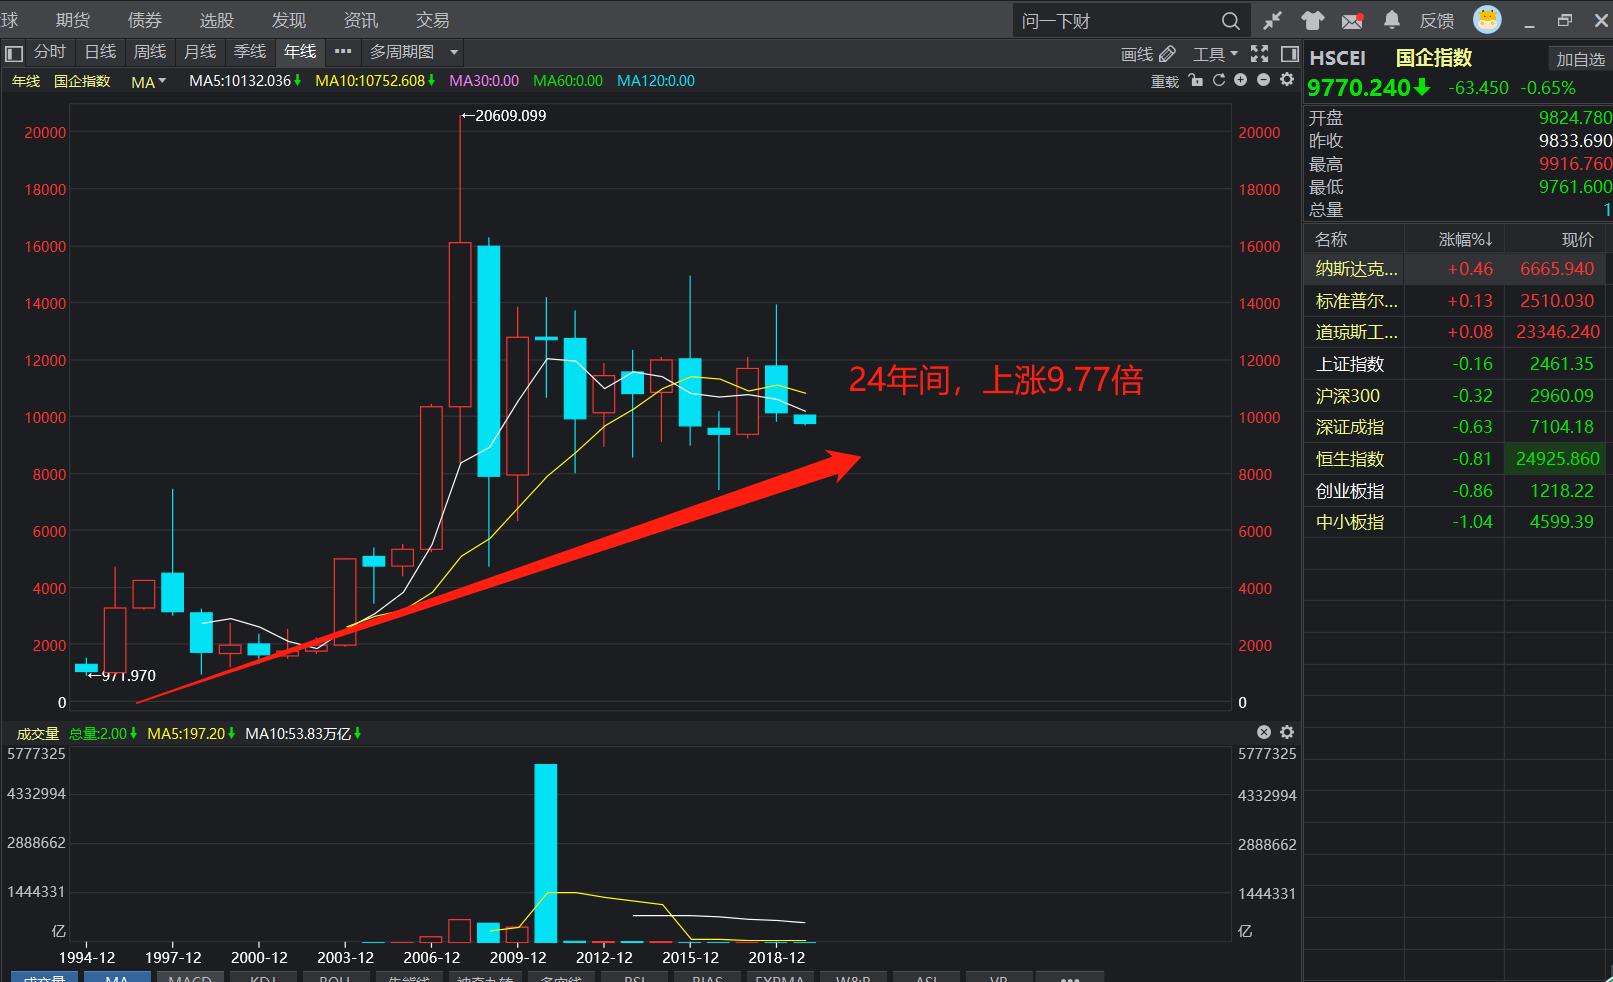1613x982 pixels.
Task: Click the 成交量 volume panel label
Action: click(38, 734)
